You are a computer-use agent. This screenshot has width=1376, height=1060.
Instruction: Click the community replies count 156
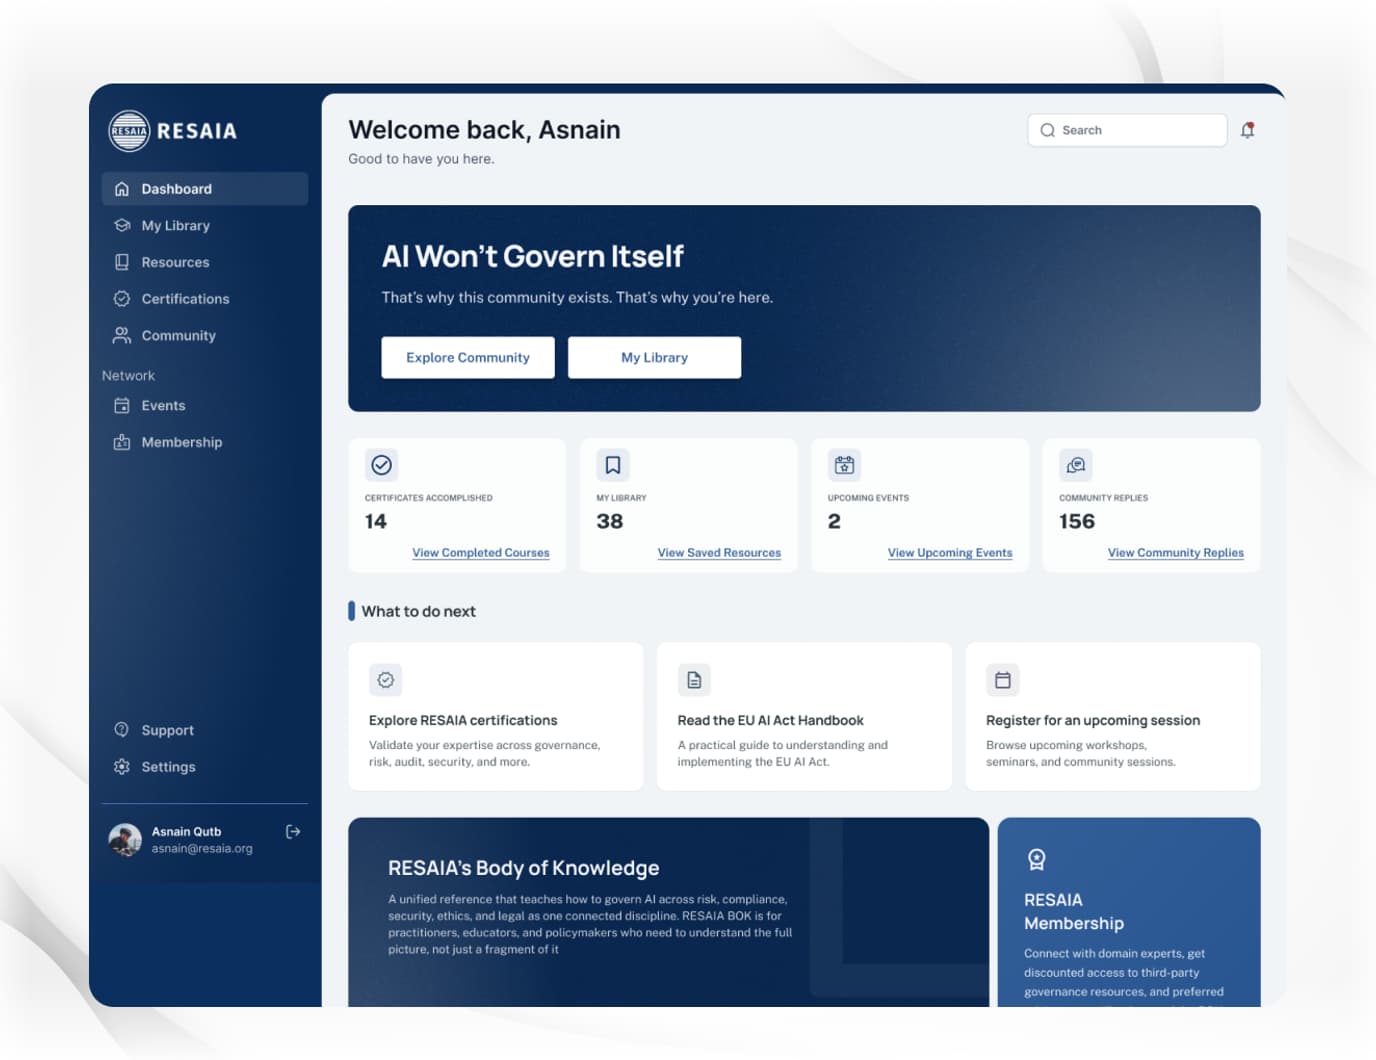click(x=1077, y=522)
